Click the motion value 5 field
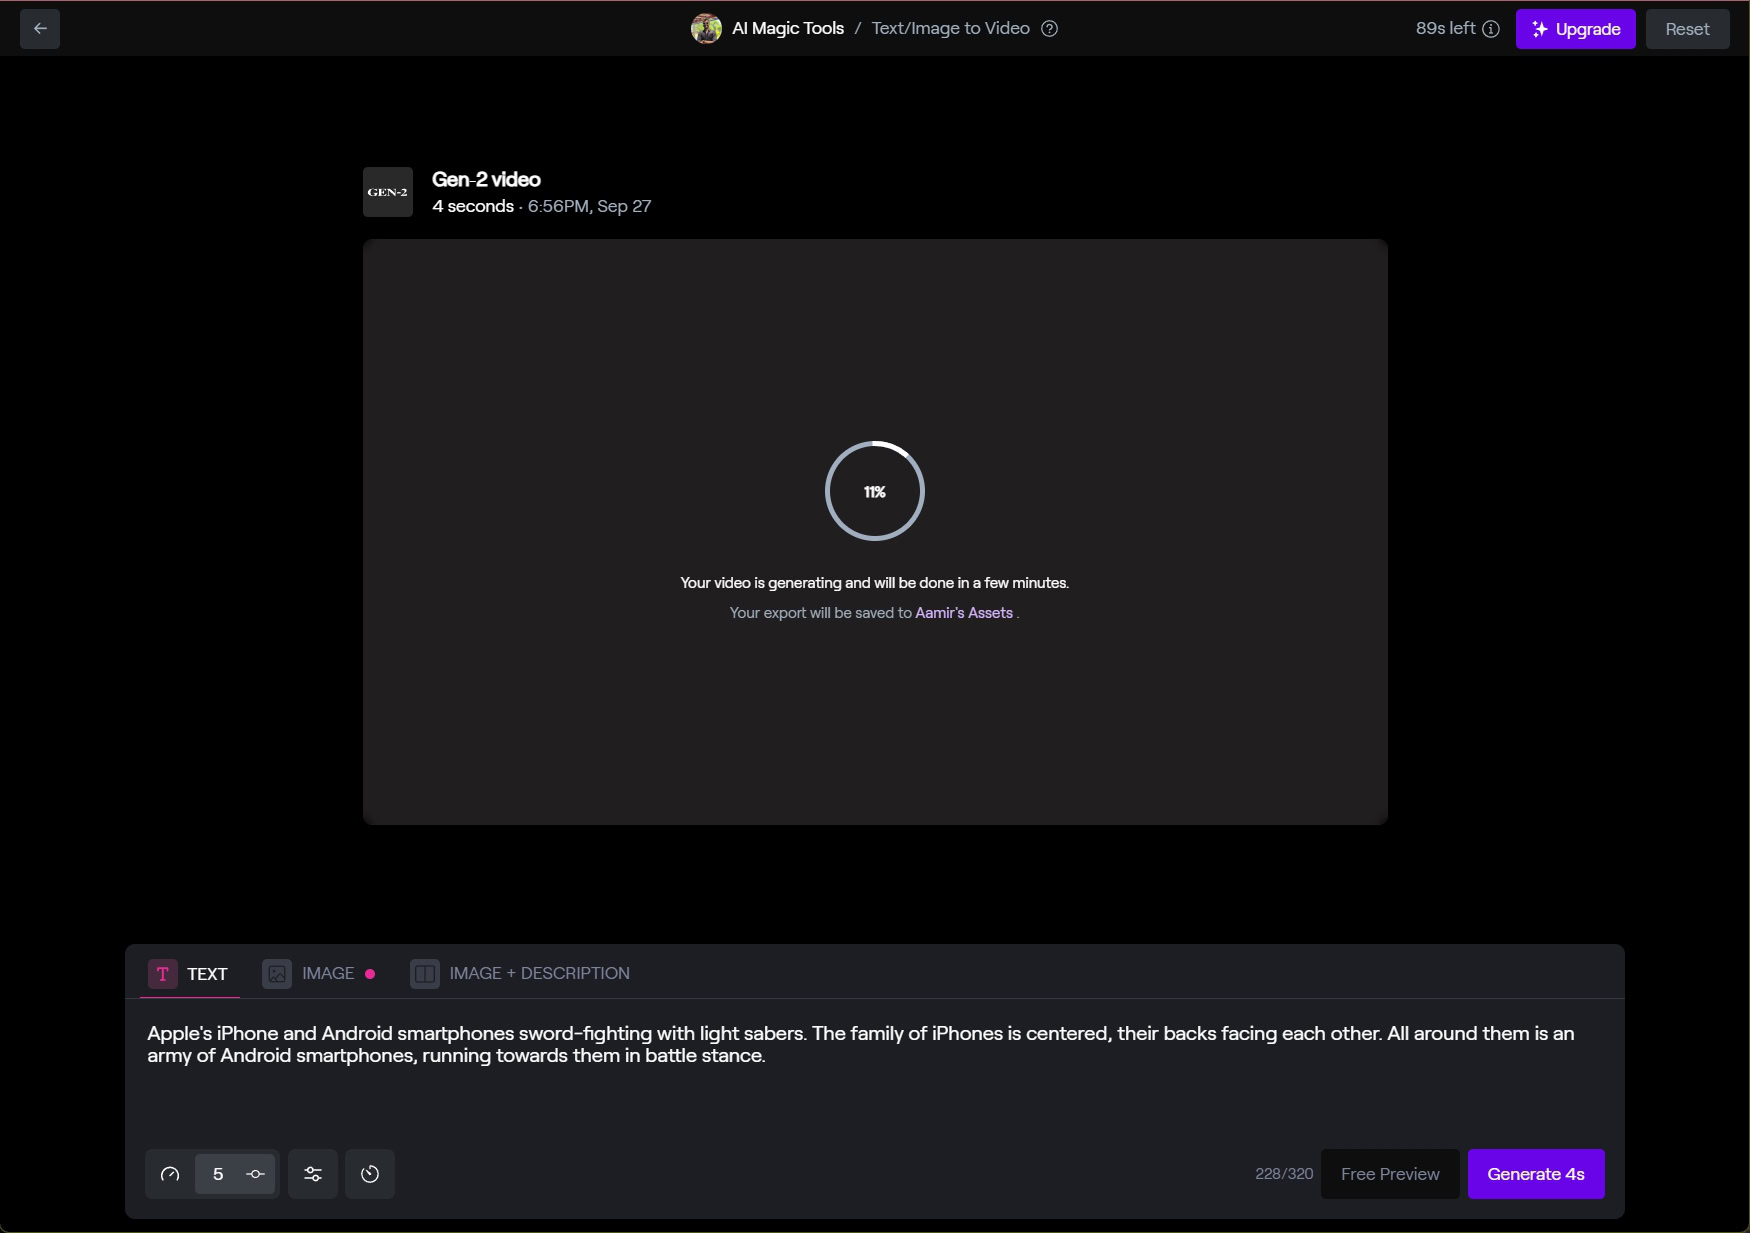 (218, 1174)
